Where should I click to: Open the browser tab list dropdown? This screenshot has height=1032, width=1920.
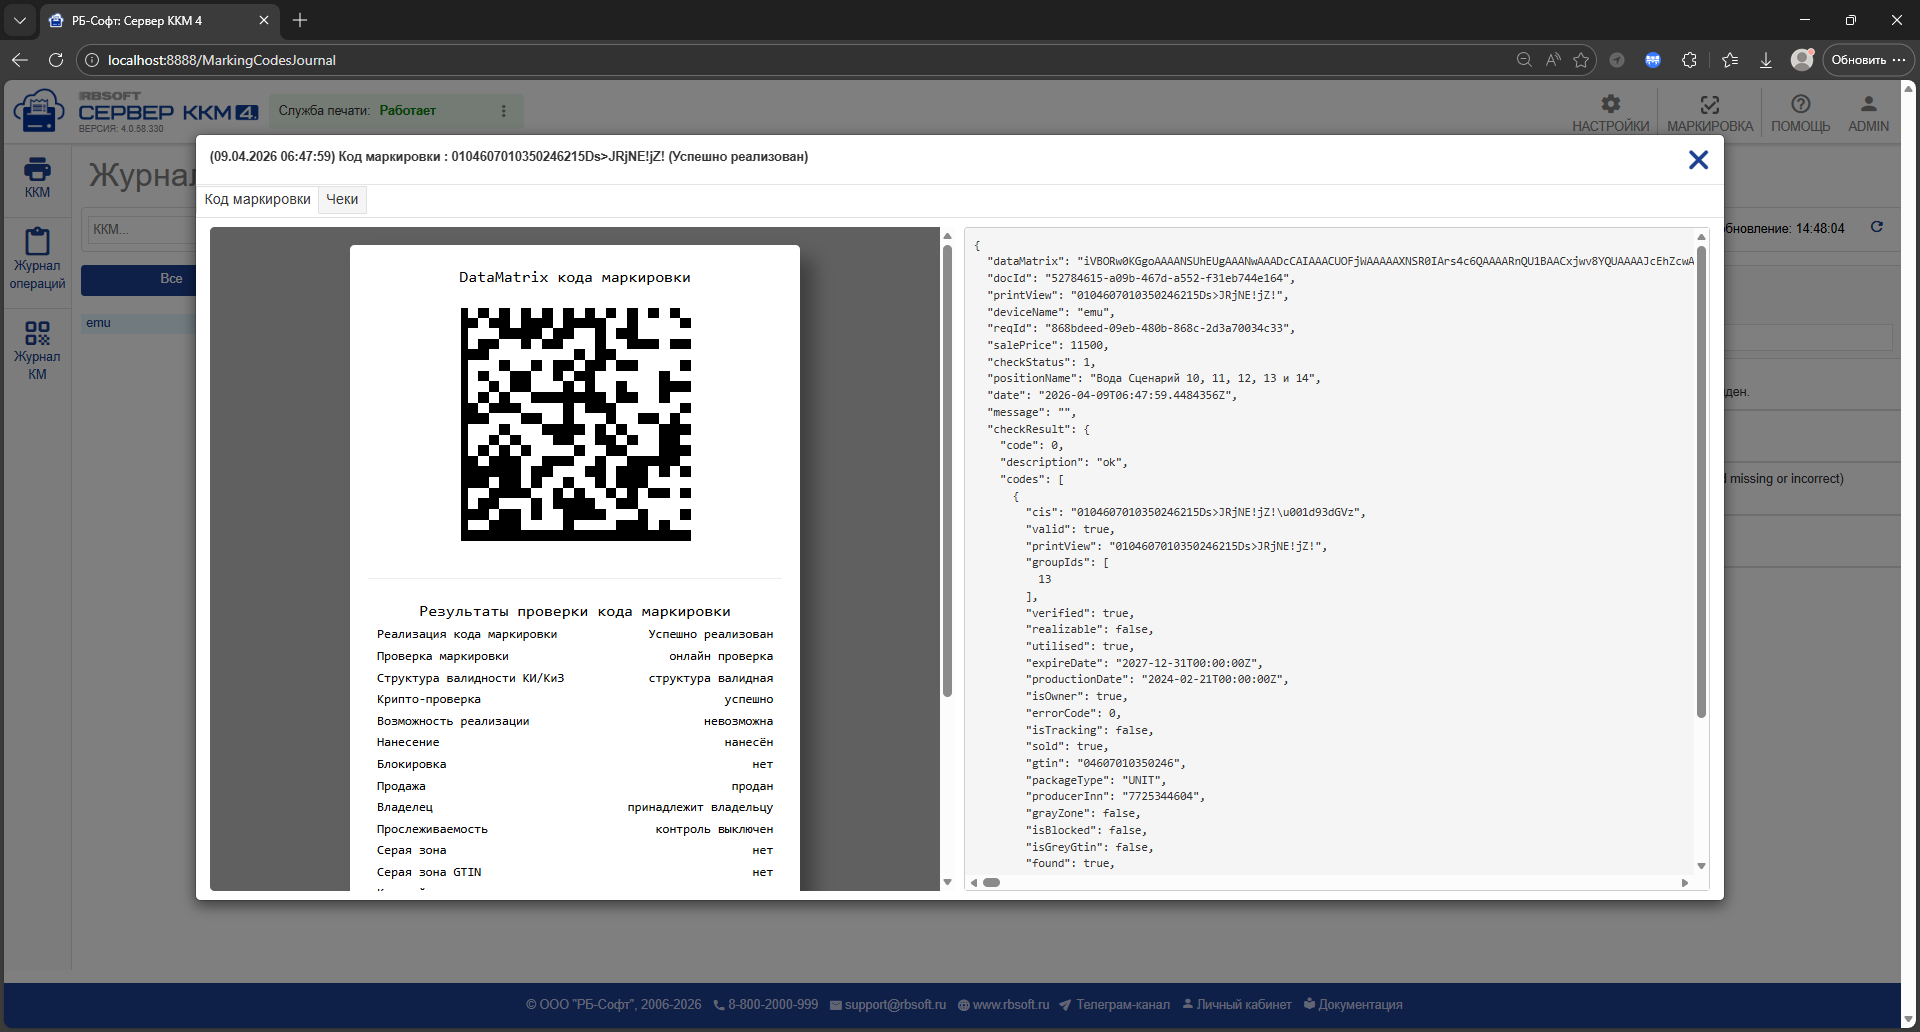[x=20, y=20]
